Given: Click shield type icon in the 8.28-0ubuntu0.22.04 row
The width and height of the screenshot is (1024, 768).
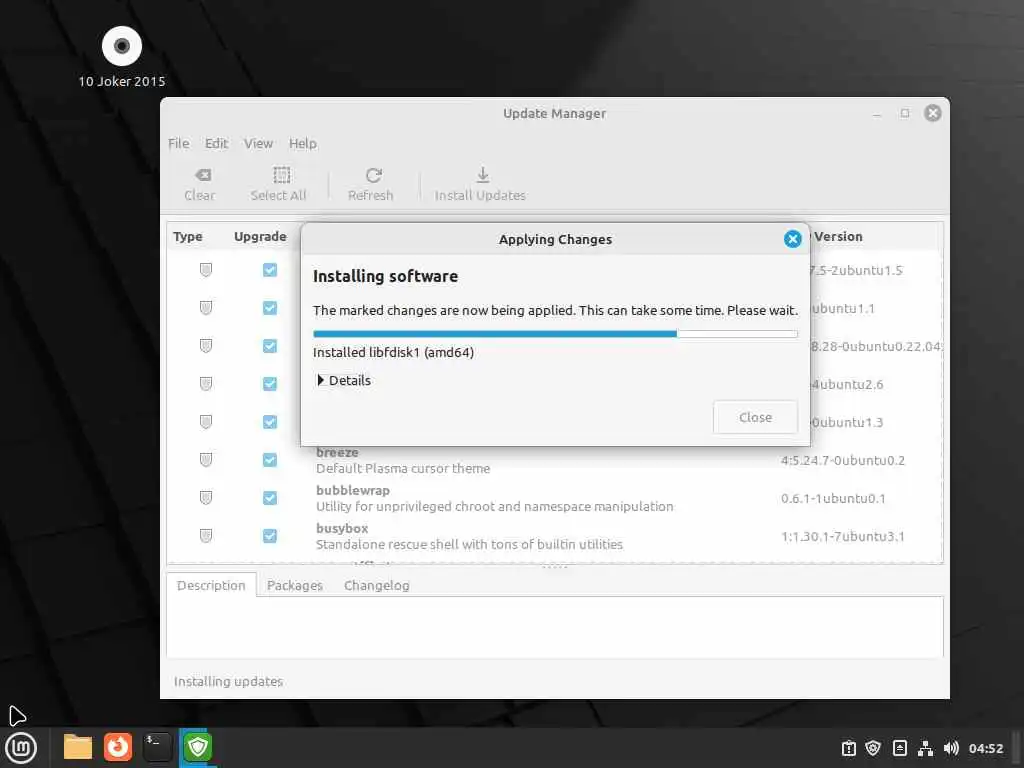Looking at the screenshot, I should point(206,345).
